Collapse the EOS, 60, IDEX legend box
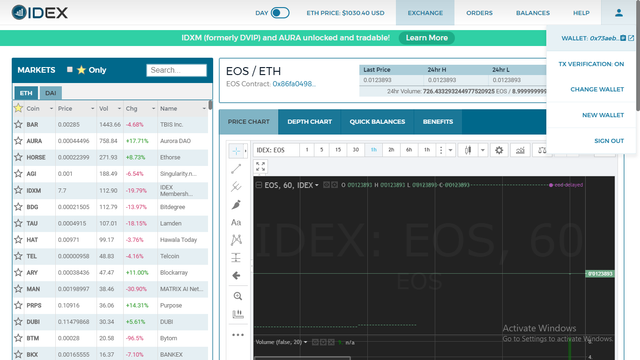 [259, 185]
